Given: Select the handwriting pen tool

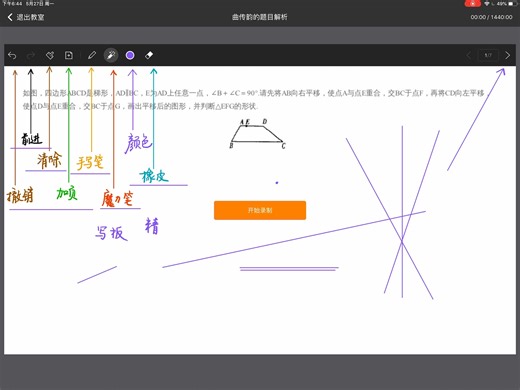Looking at the screenshot, I should point(92,55).
